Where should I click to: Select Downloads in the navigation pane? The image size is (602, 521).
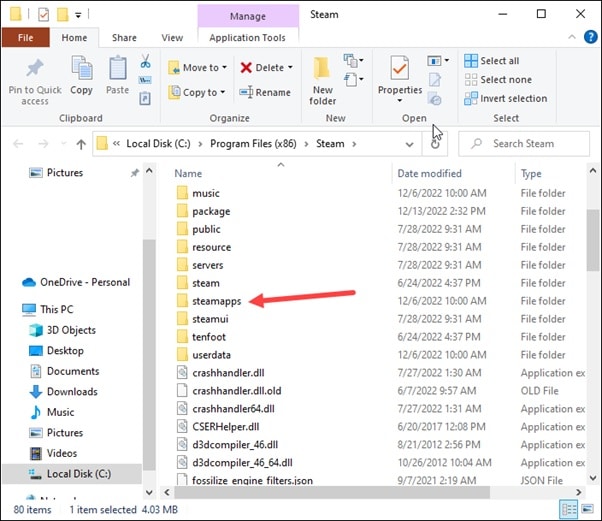tap(72, 392)
